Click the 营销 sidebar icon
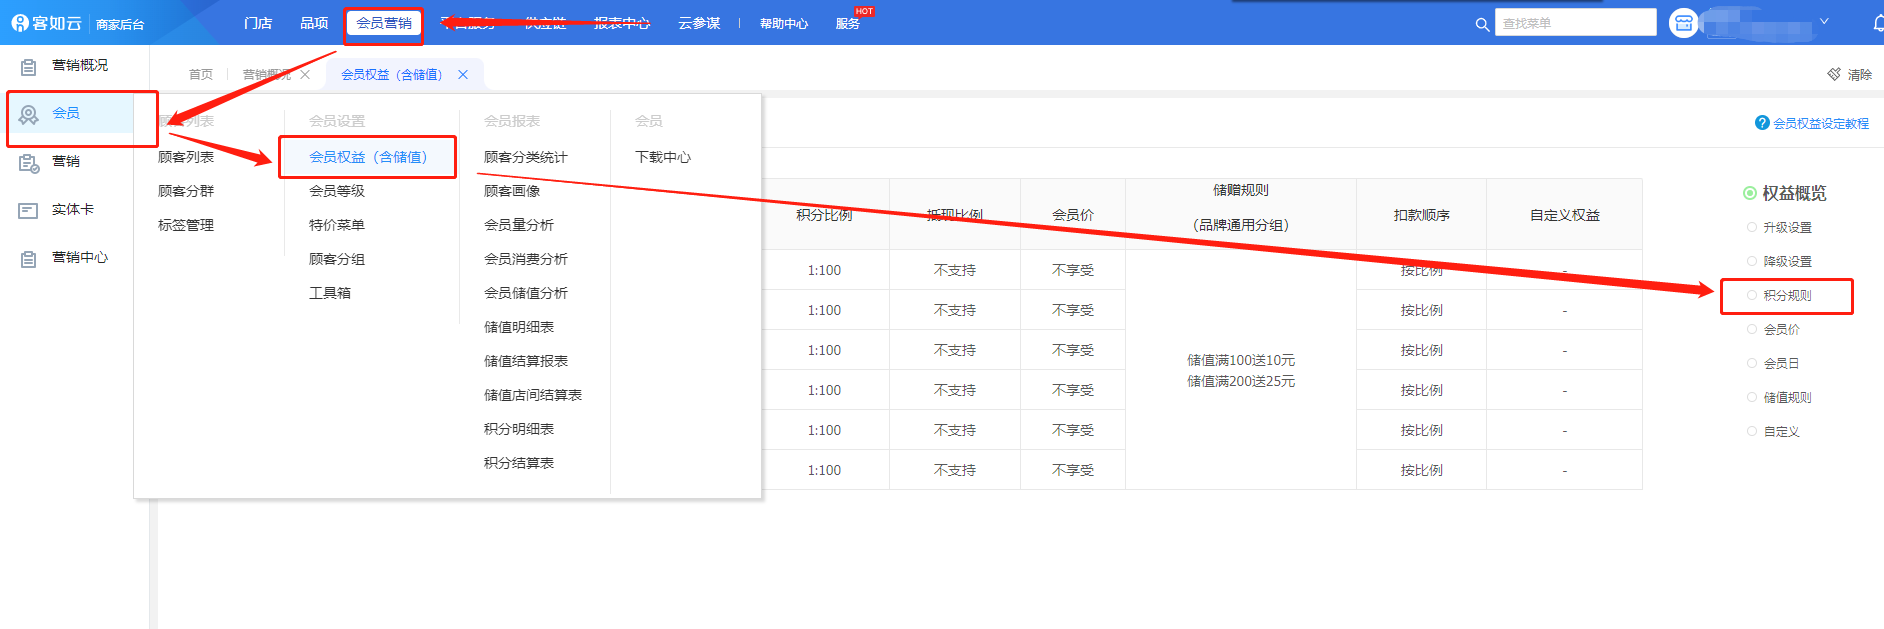 tap(29, 162)
